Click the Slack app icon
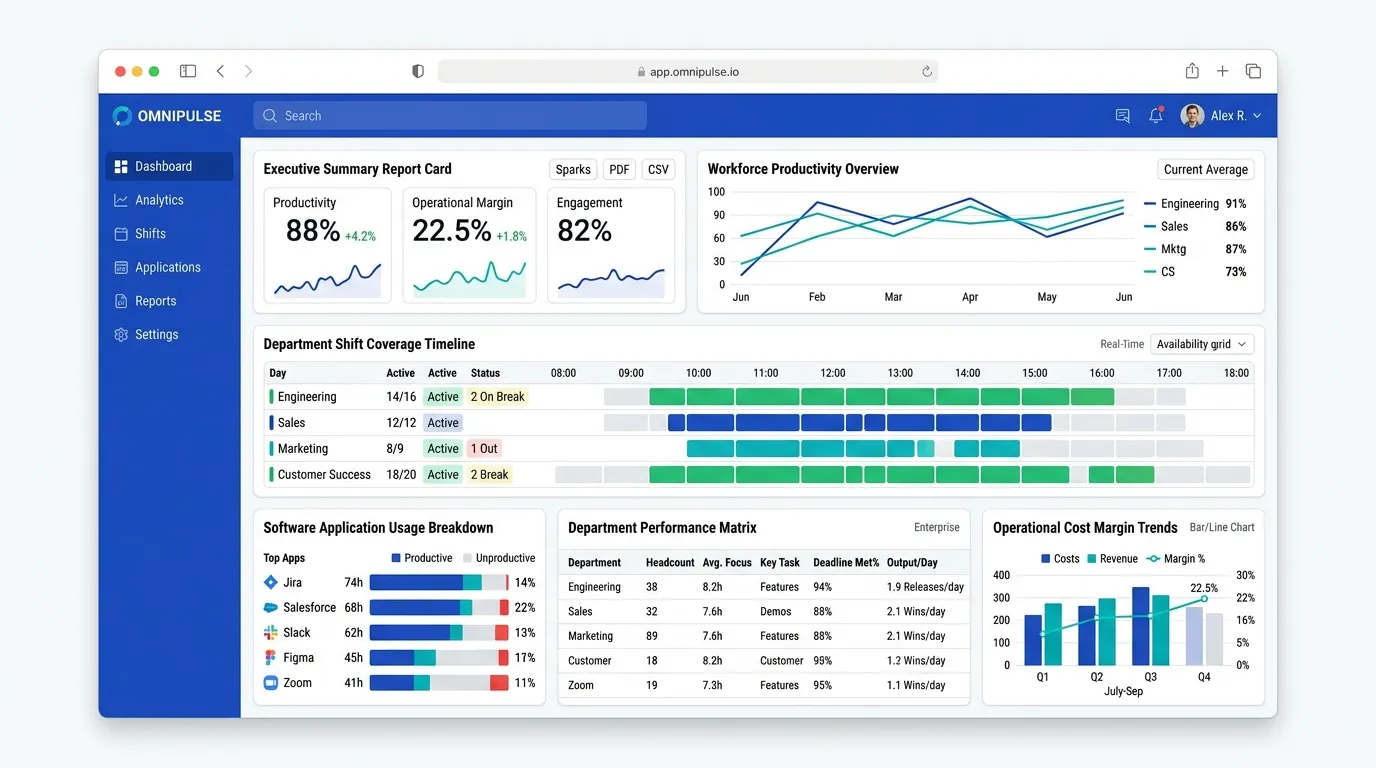 tap(270, 632)
